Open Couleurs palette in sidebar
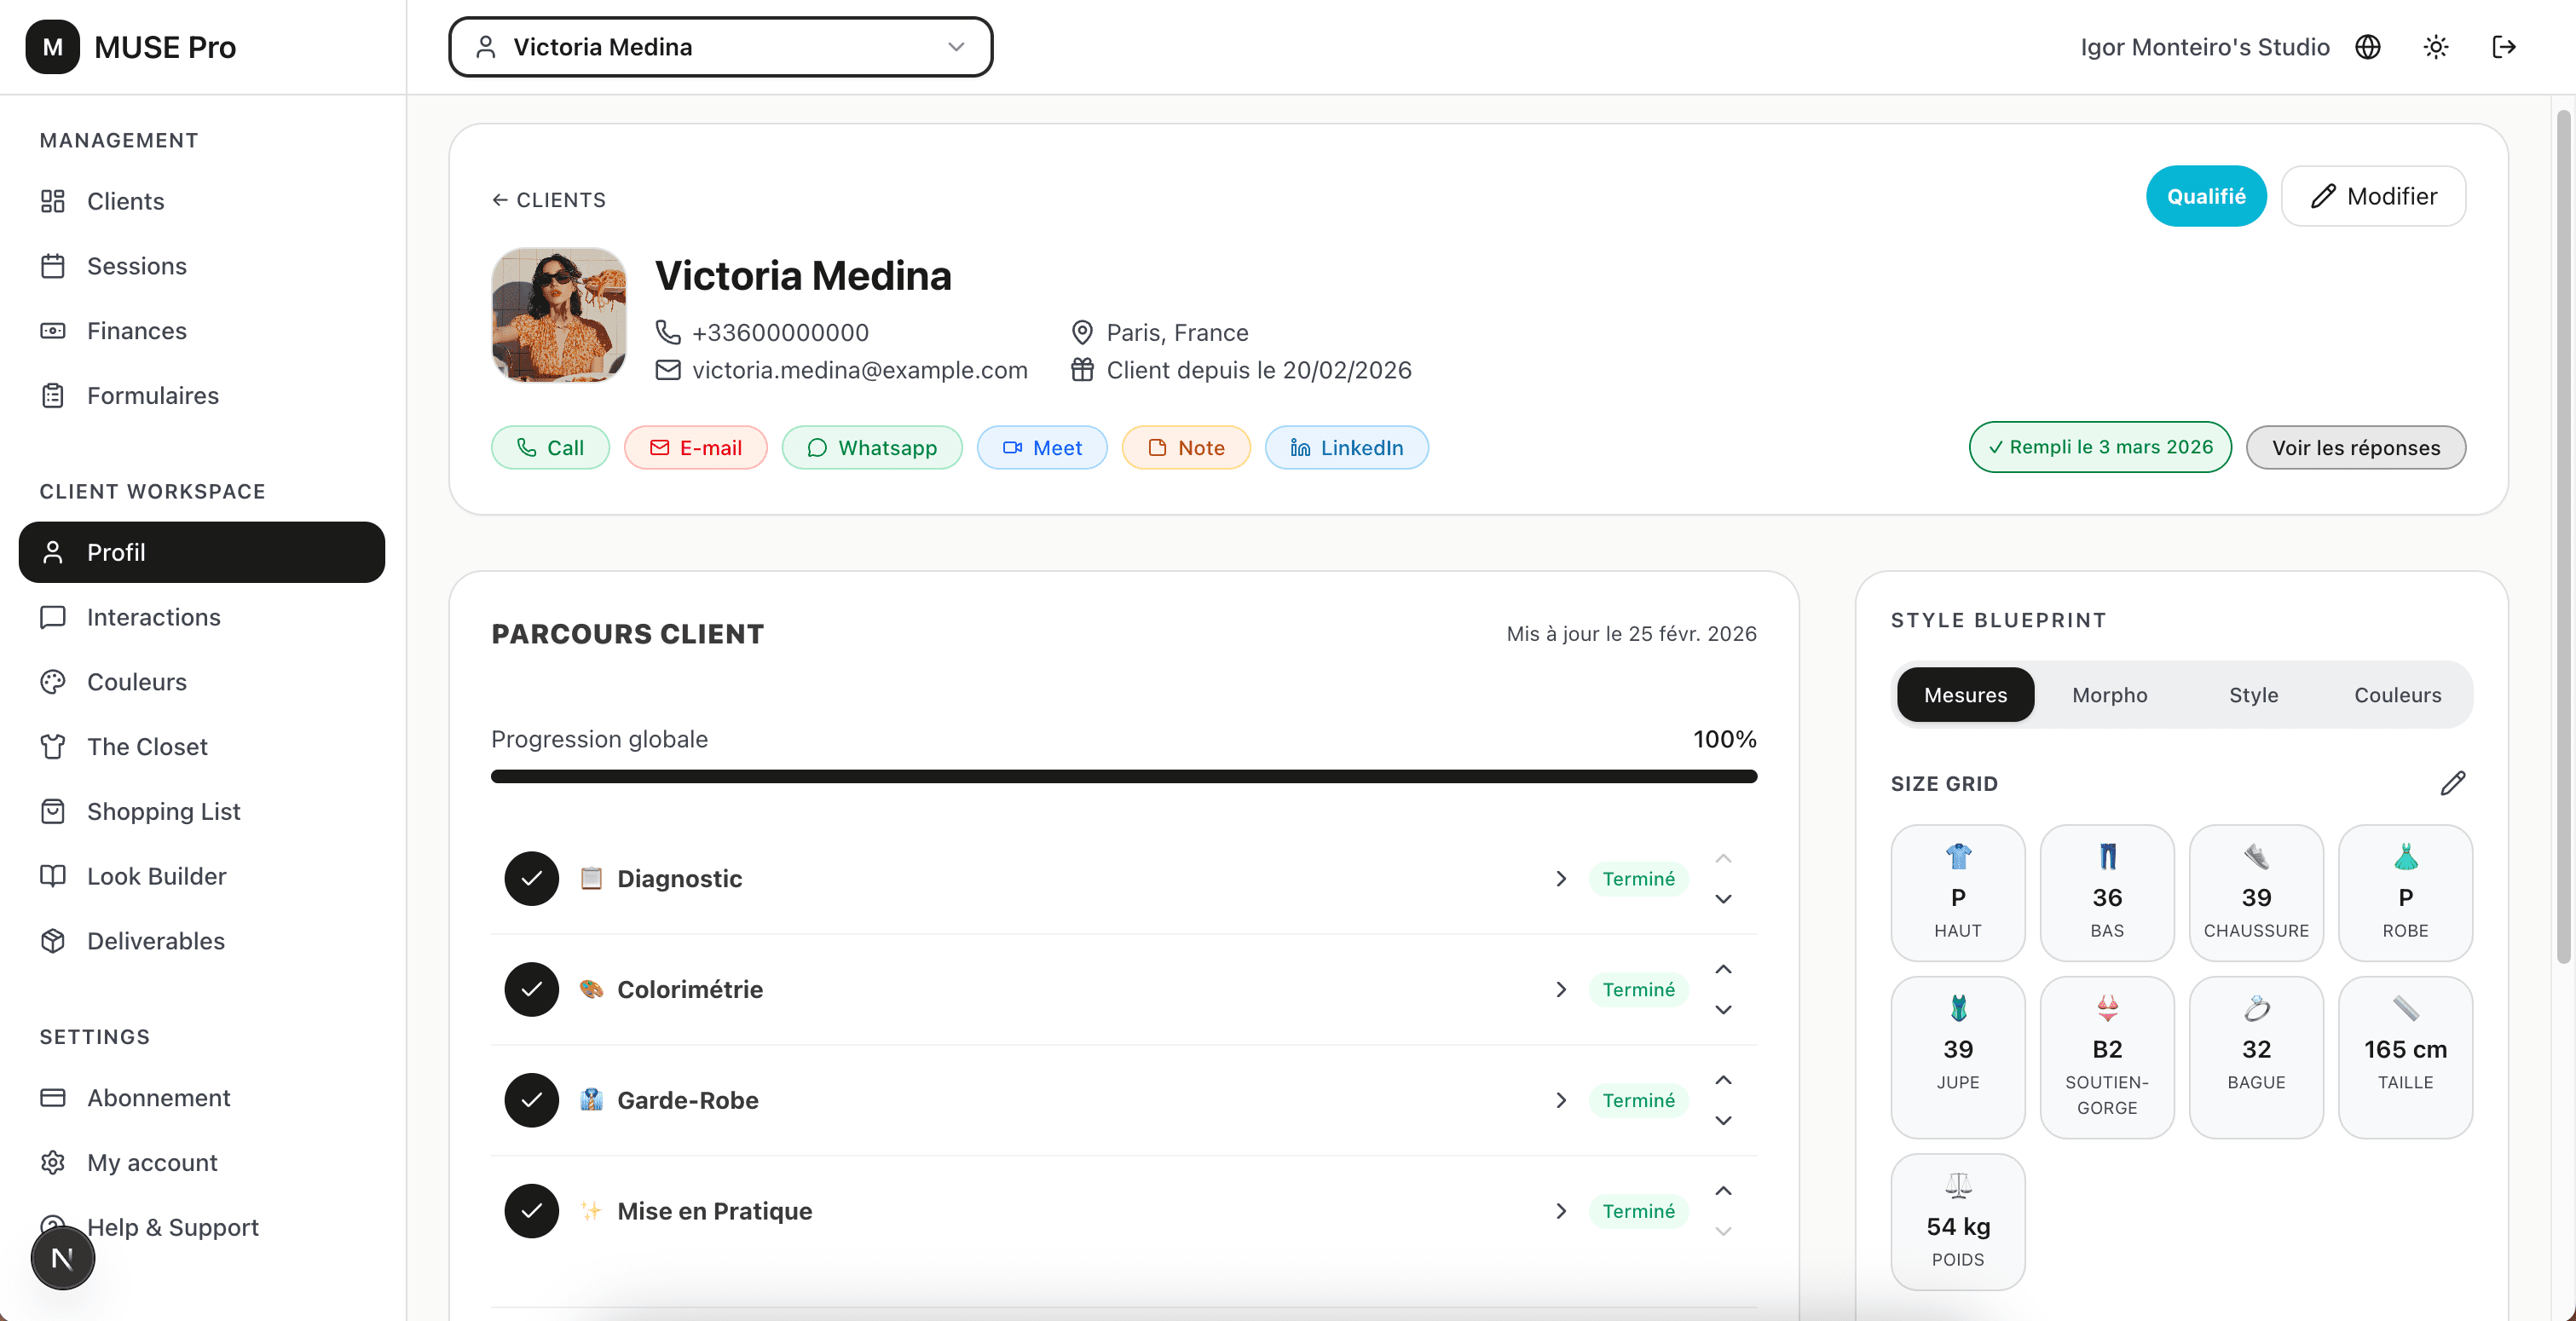 point(136,682)
